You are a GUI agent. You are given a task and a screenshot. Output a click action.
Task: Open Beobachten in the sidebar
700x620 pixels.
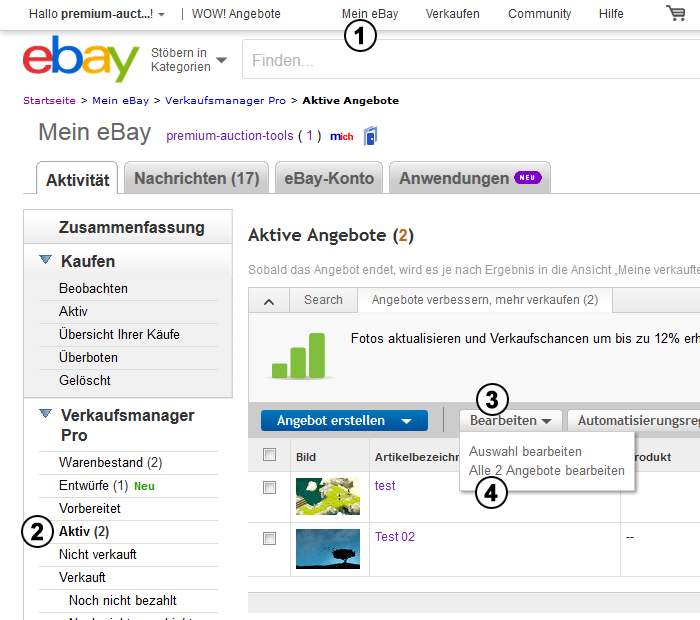pyautogui.click(x=93, y=288)
